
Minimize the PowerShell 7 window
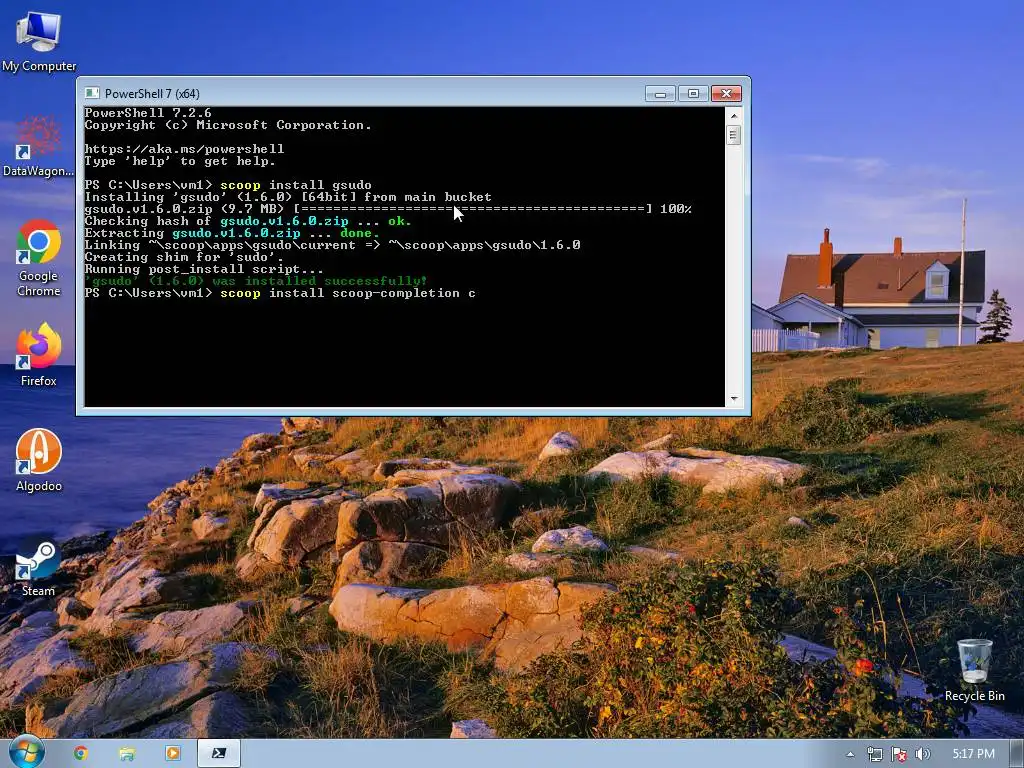point(660,93)
